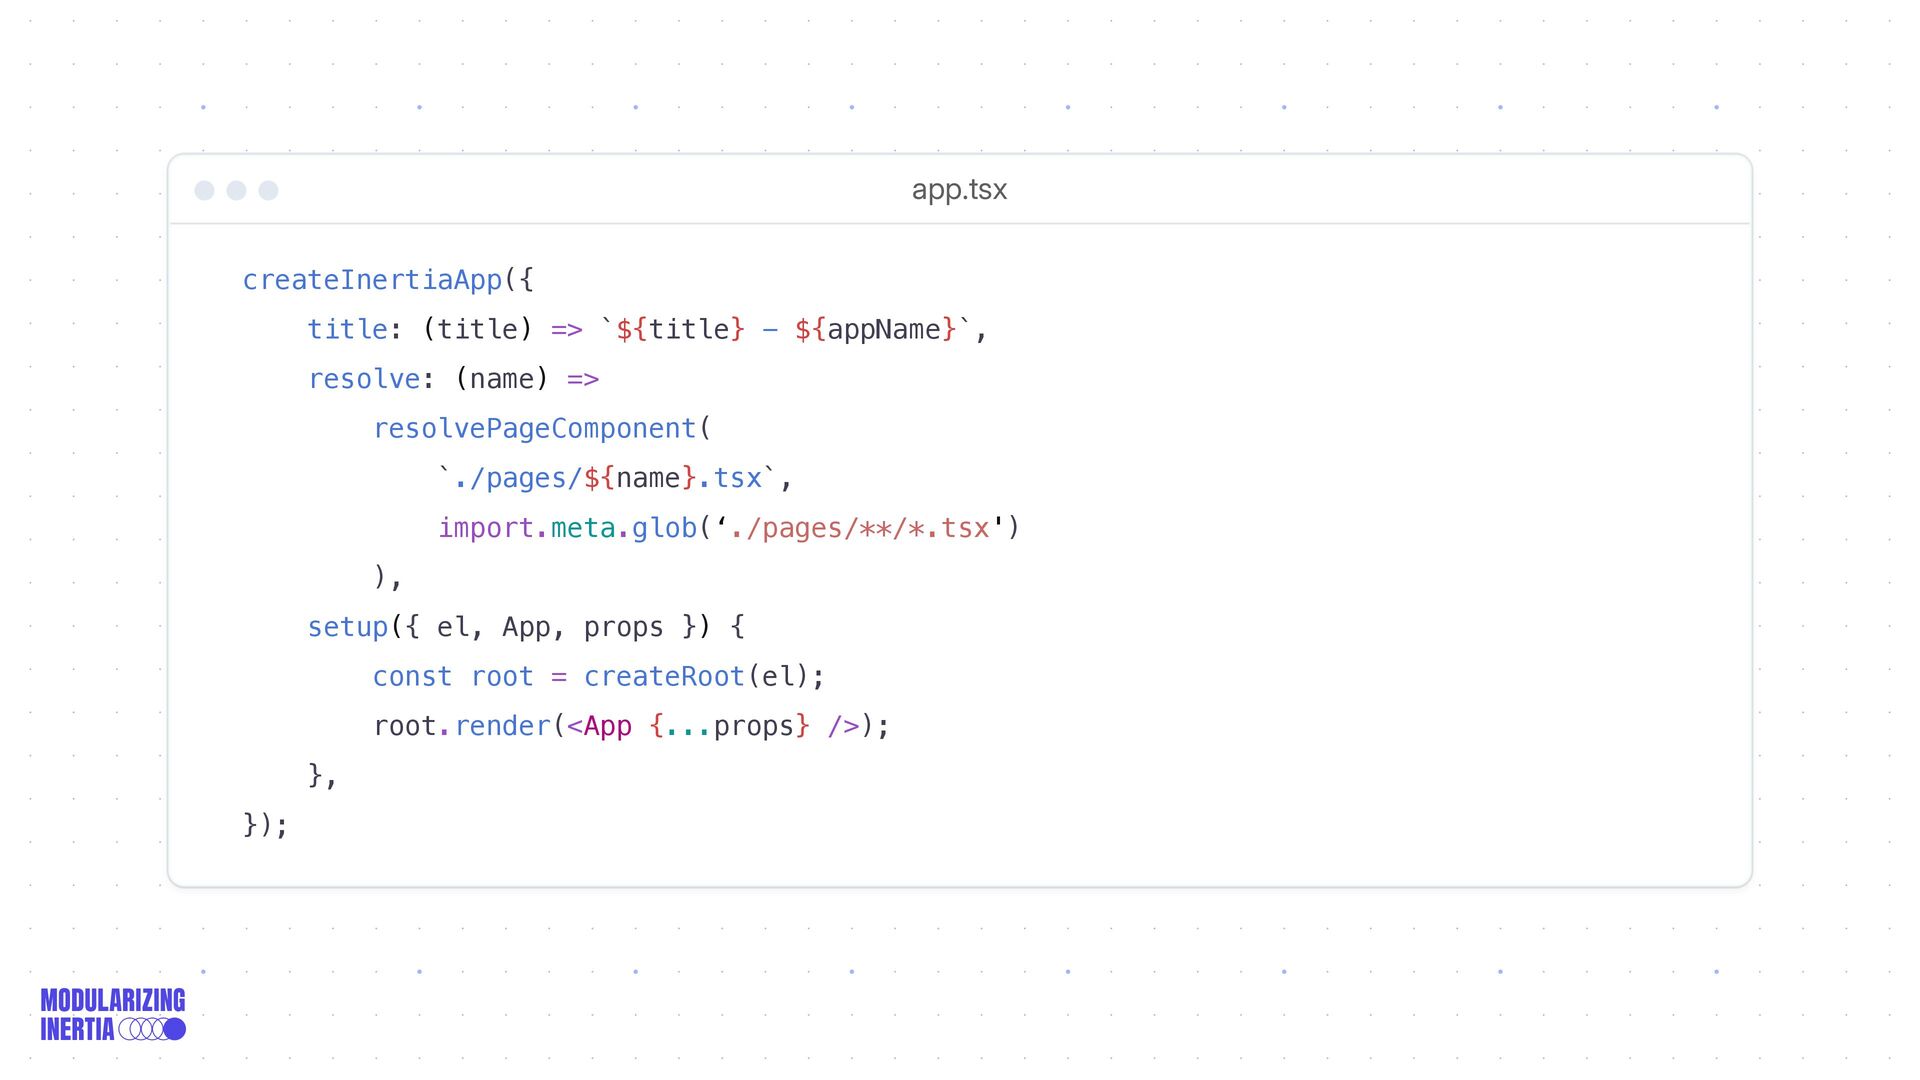Click the appName template variable

pos(883,330)
